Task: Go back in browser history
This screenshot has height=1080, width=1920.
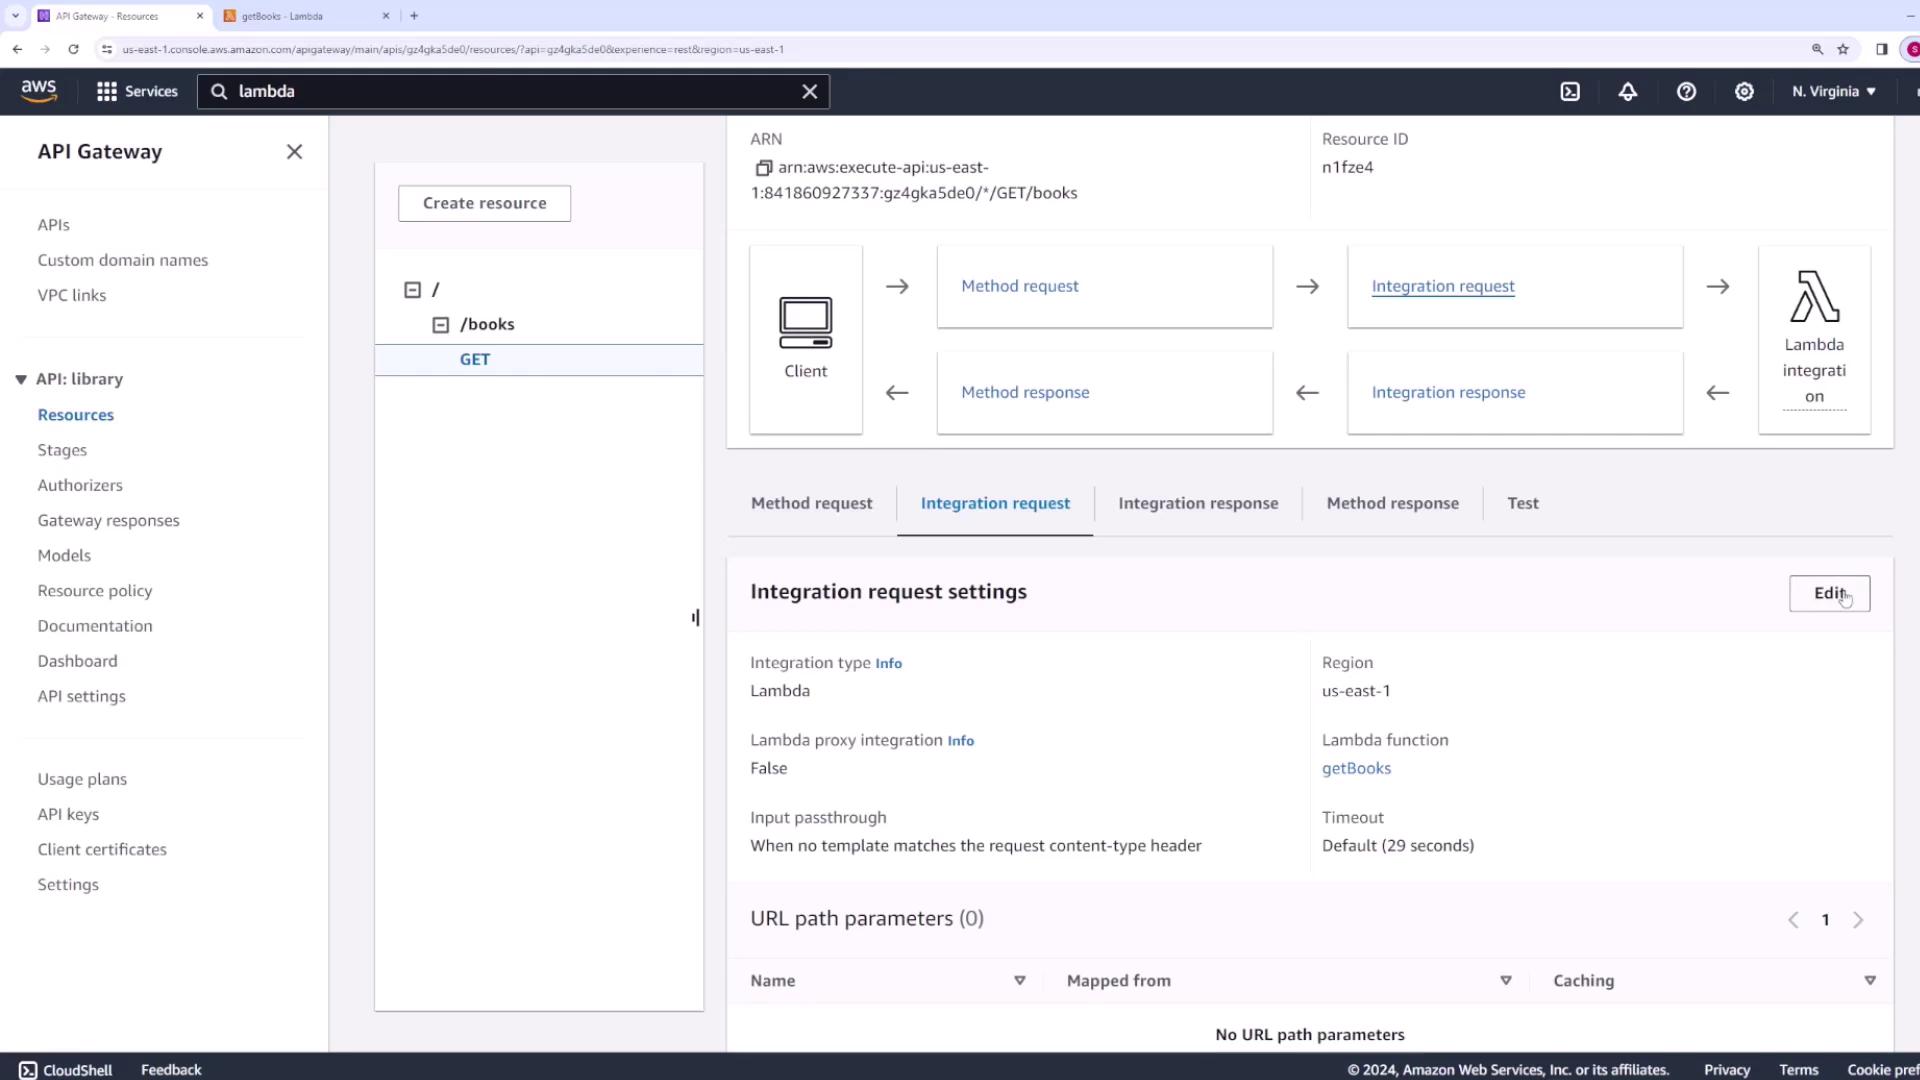Action: pyautogui.click(x=17, y=49)
